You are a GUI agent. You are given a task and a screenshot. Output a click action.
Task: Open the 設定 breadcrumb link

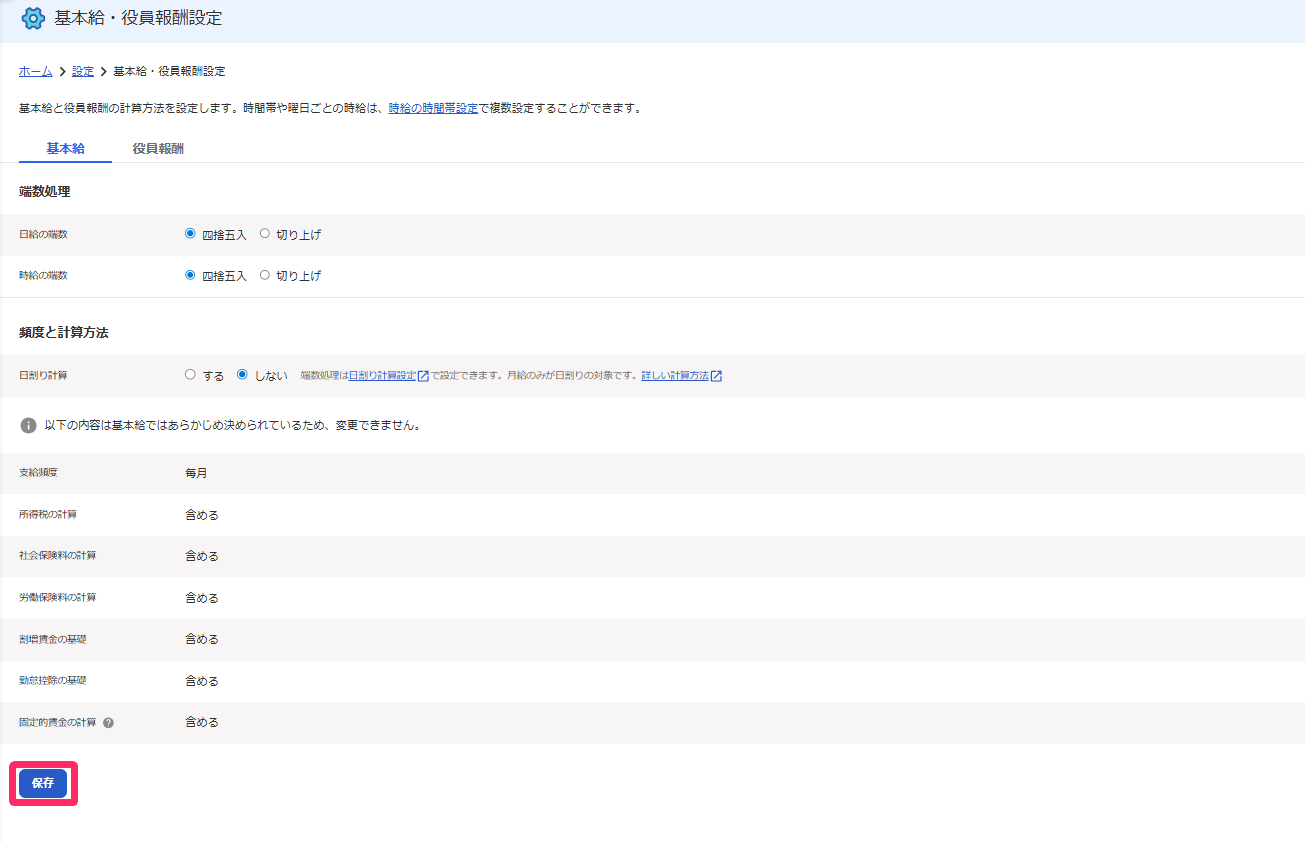click(x=83, y=72)
